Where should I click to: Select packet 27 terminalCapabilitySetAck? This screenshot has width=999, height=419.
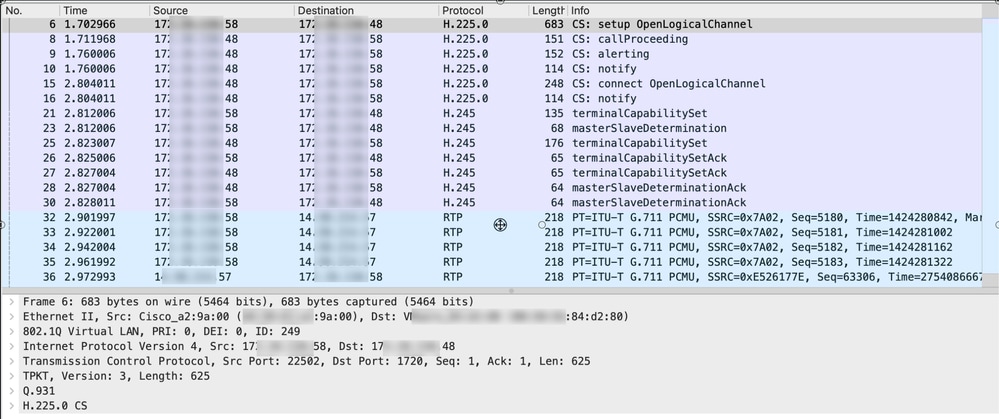491,173
